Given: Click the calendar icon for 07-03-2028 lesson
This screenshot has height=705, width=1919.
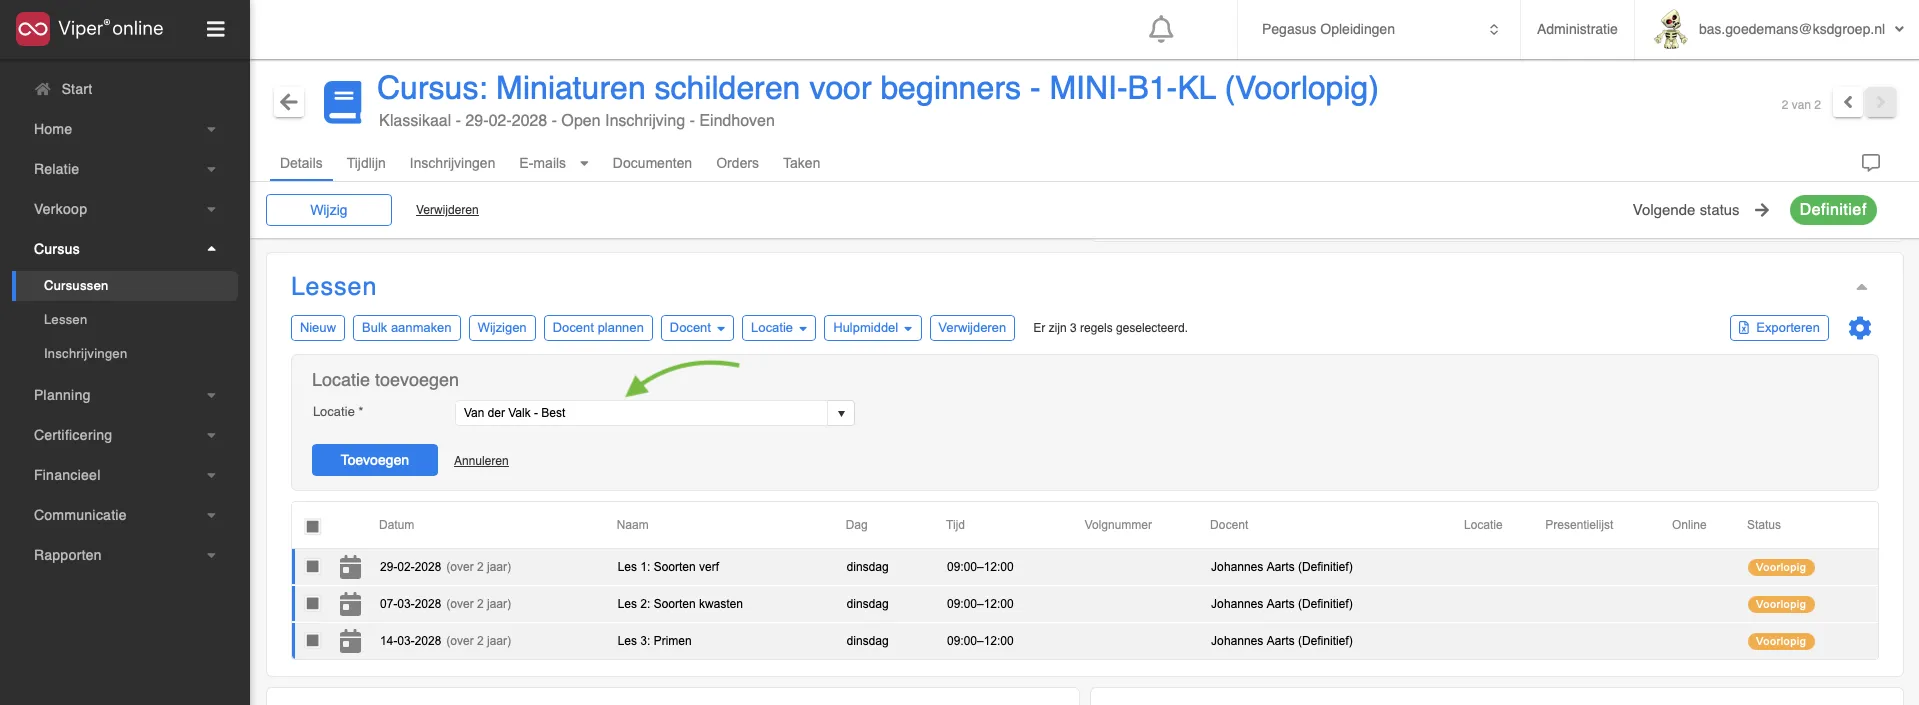Looking at the screenshot, I should point(350,604).
